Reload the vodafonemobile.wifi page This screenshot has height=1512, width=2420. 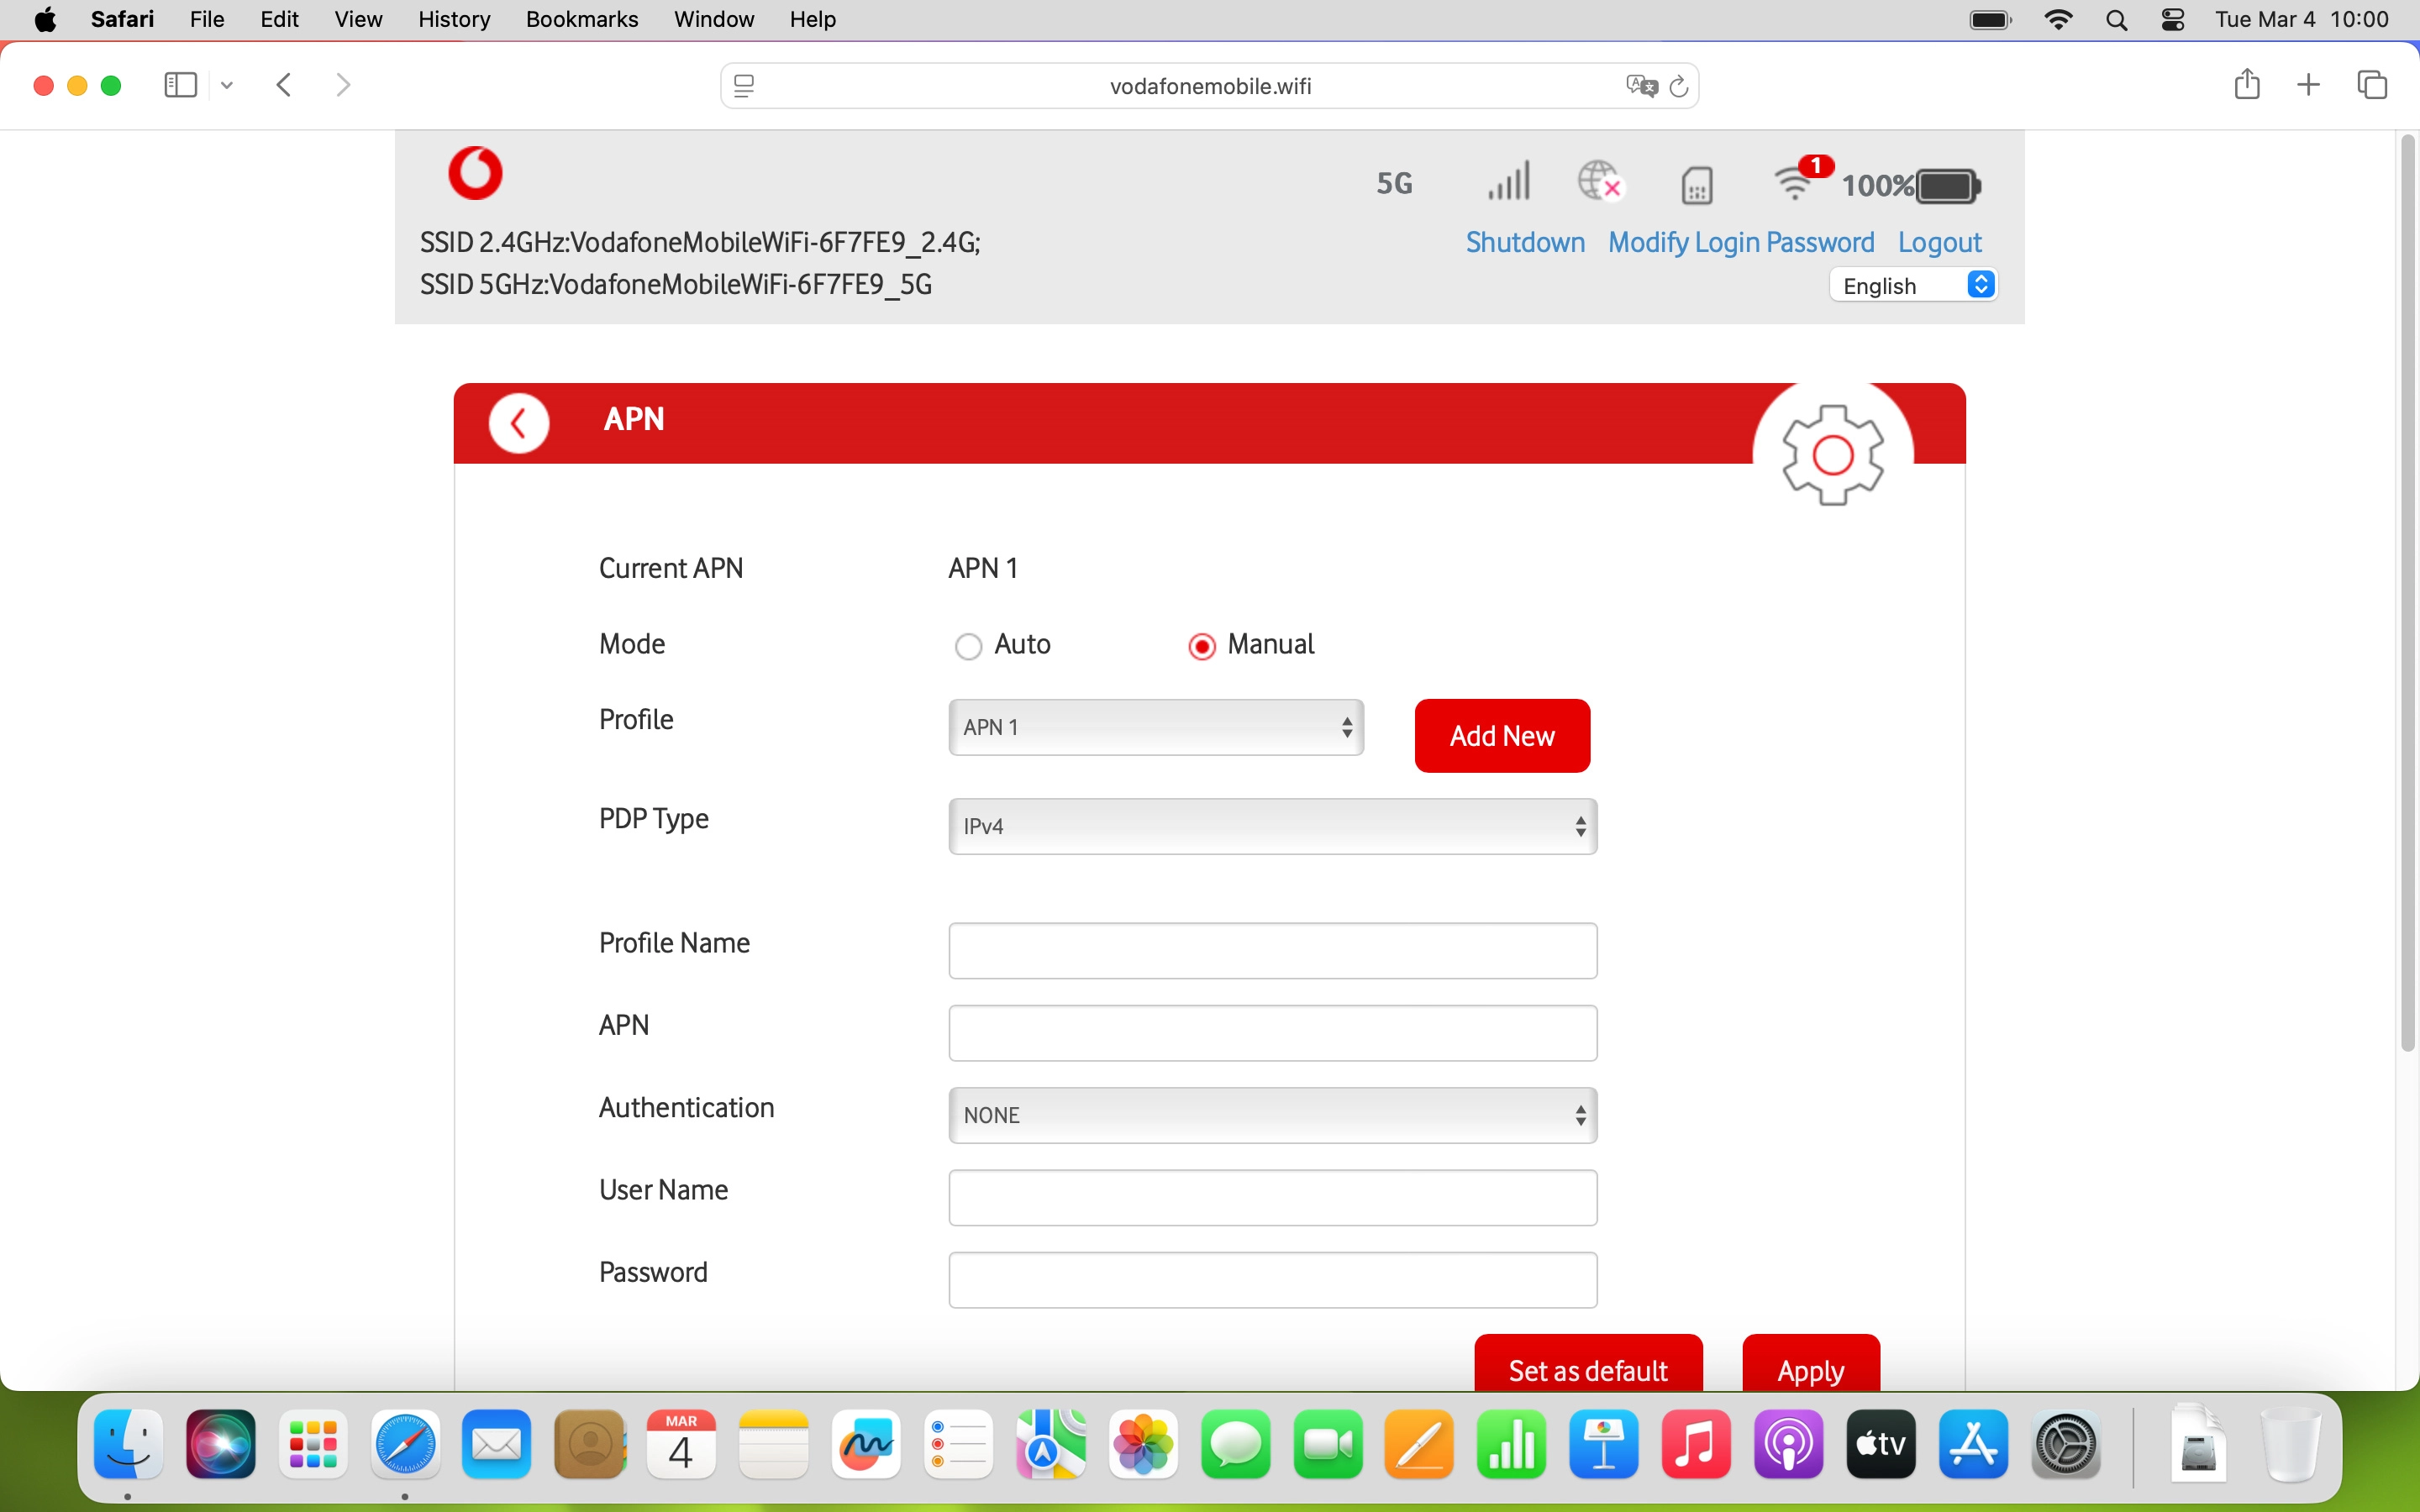1679,86
